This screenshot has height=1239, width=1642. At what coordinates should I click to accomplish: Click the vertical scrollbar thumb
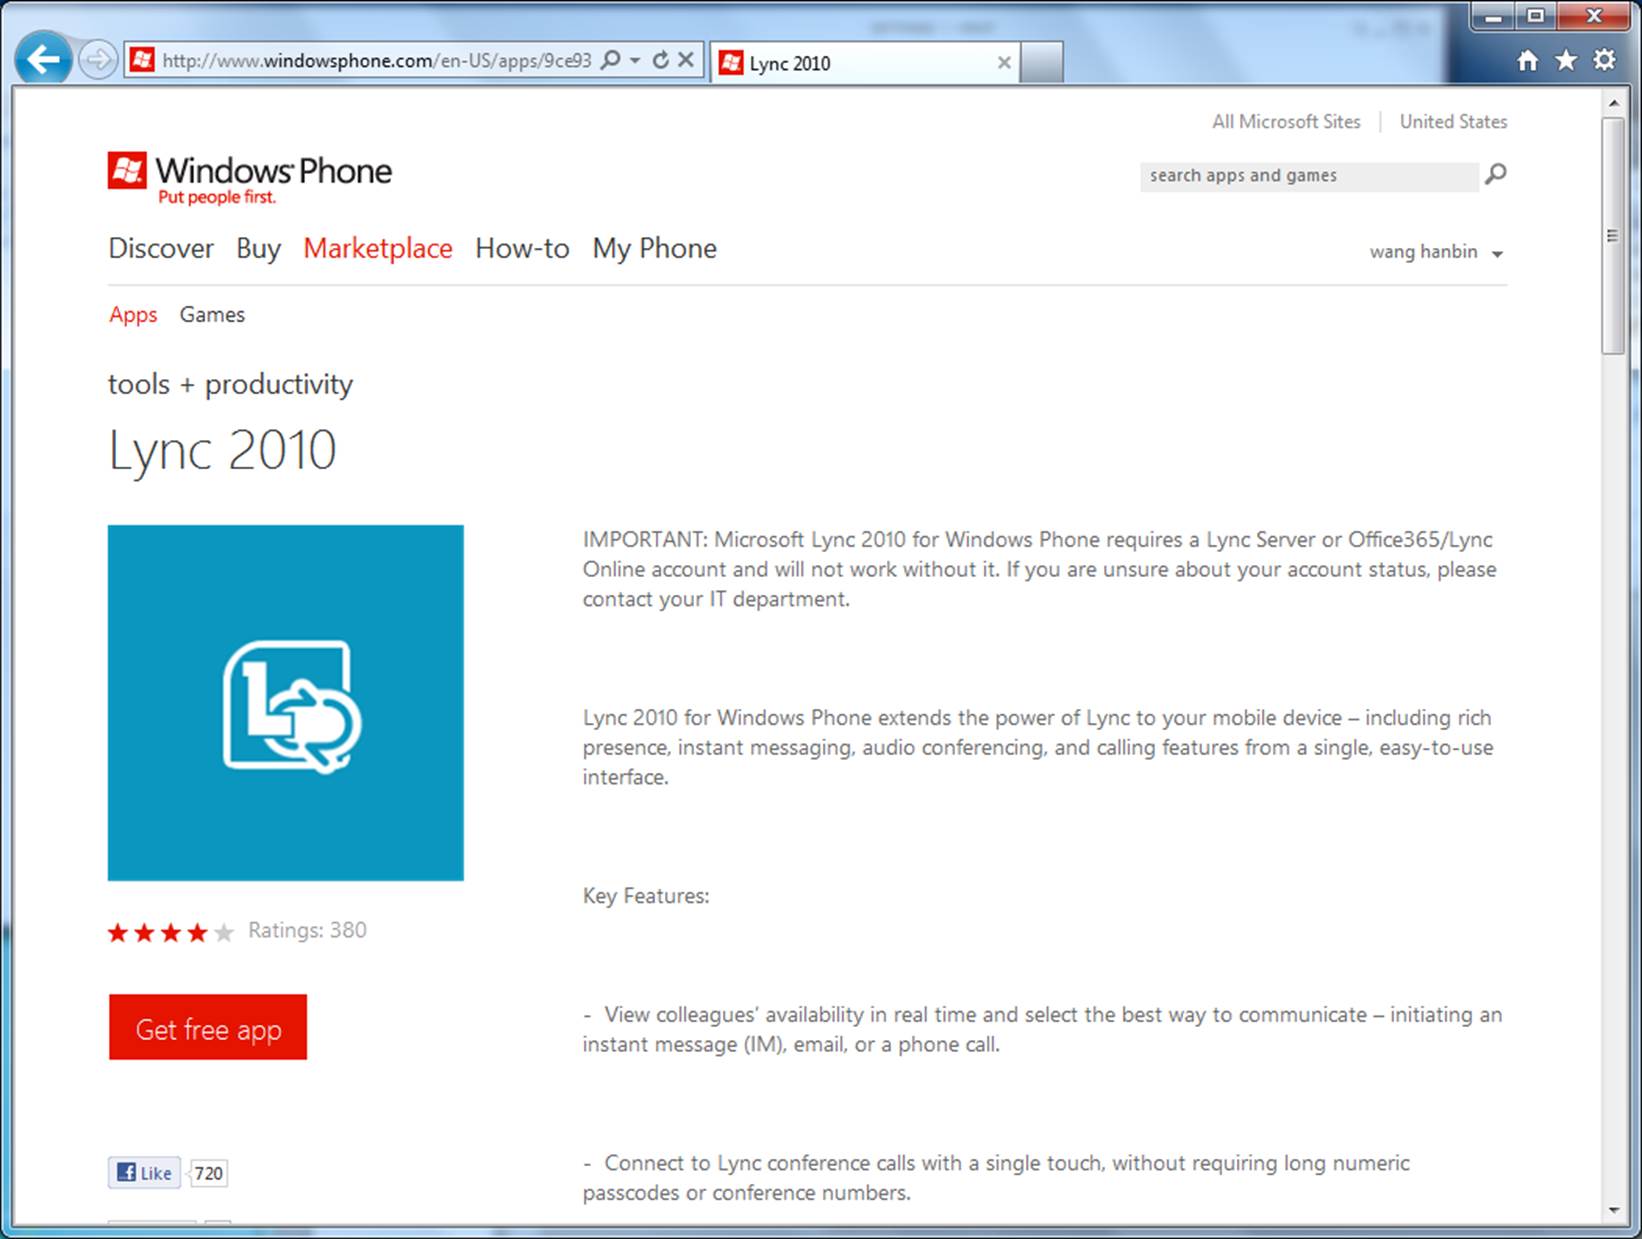[x=1613, y=236]
